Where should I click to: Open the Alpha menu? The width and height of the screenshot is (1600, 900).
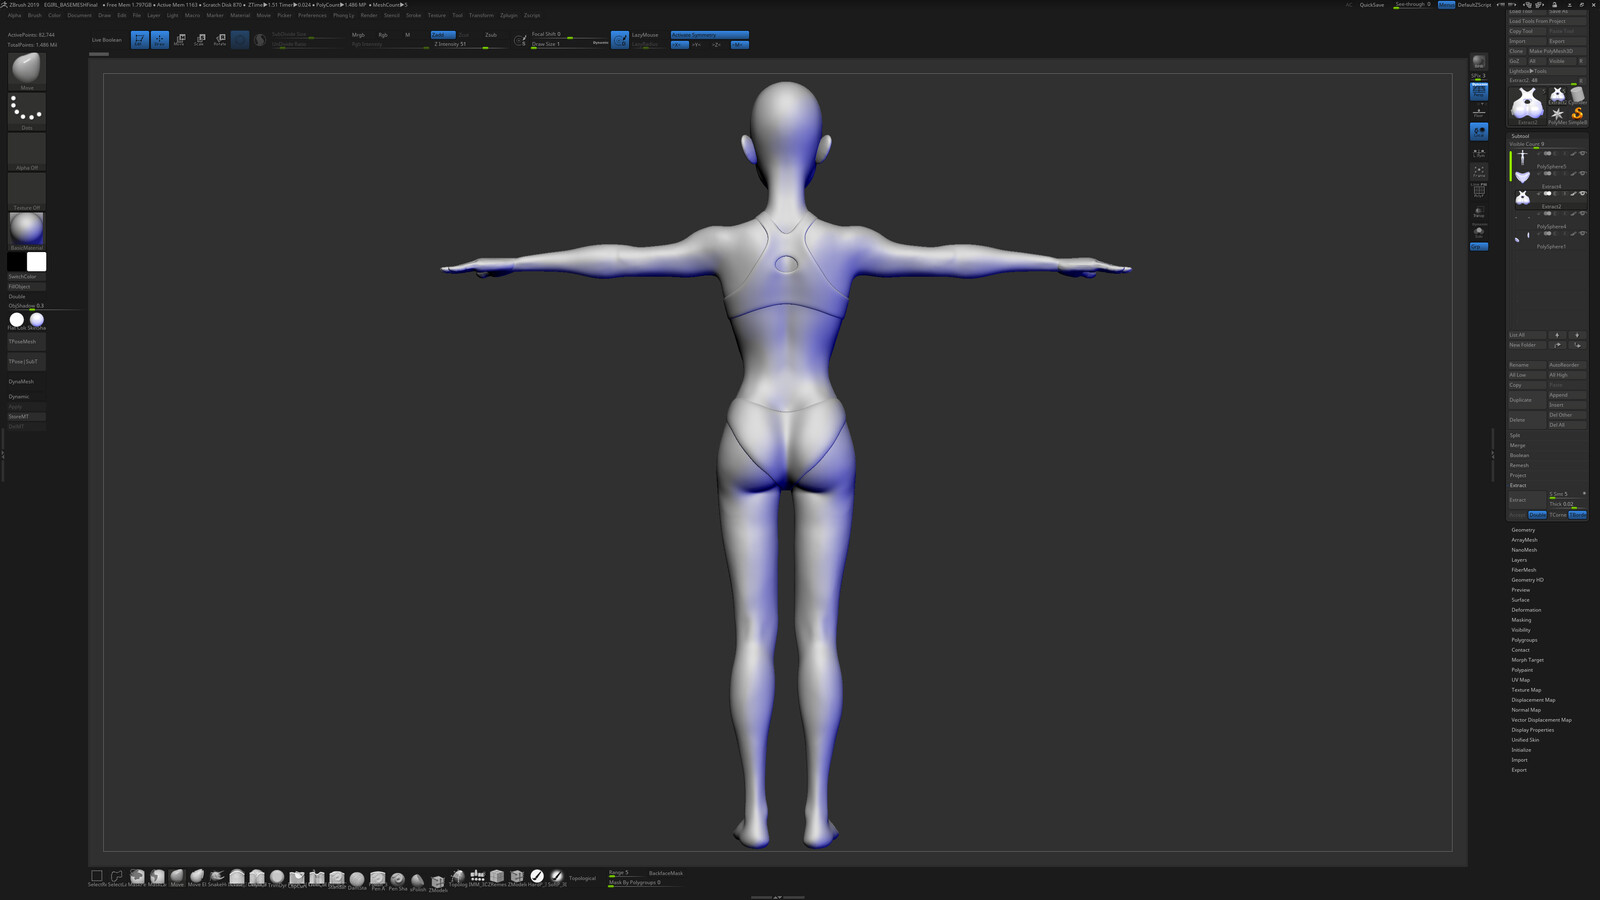tap(14, 15)
